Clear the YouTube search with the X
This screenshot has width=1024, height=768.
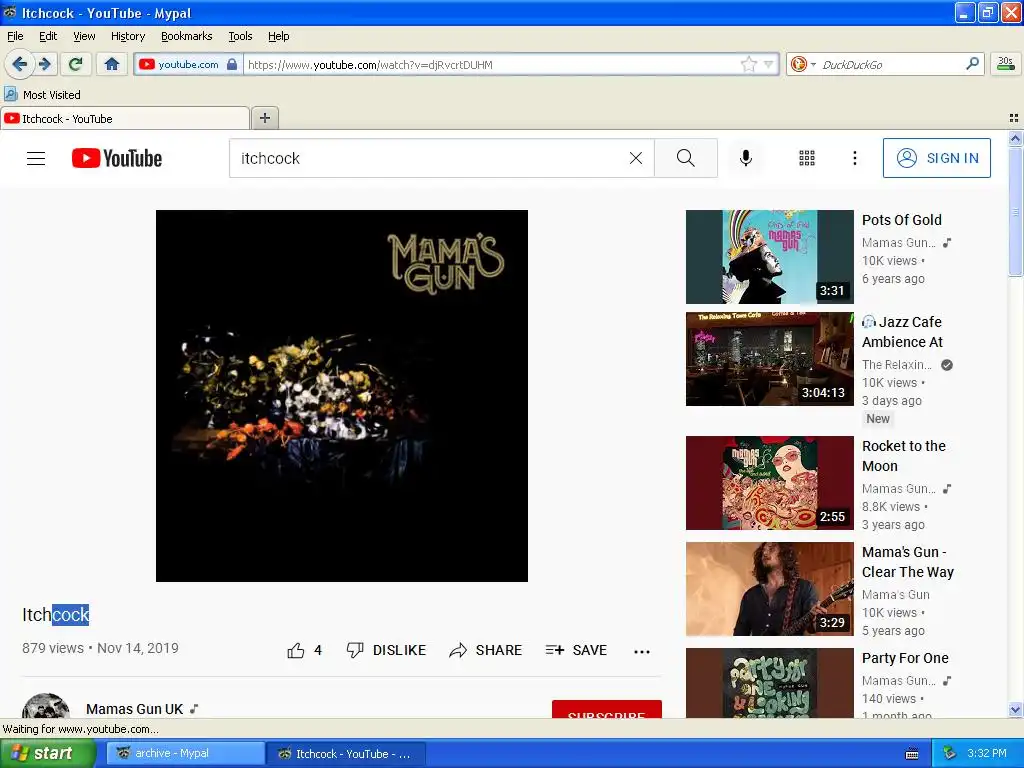click(x=635, y=158)
